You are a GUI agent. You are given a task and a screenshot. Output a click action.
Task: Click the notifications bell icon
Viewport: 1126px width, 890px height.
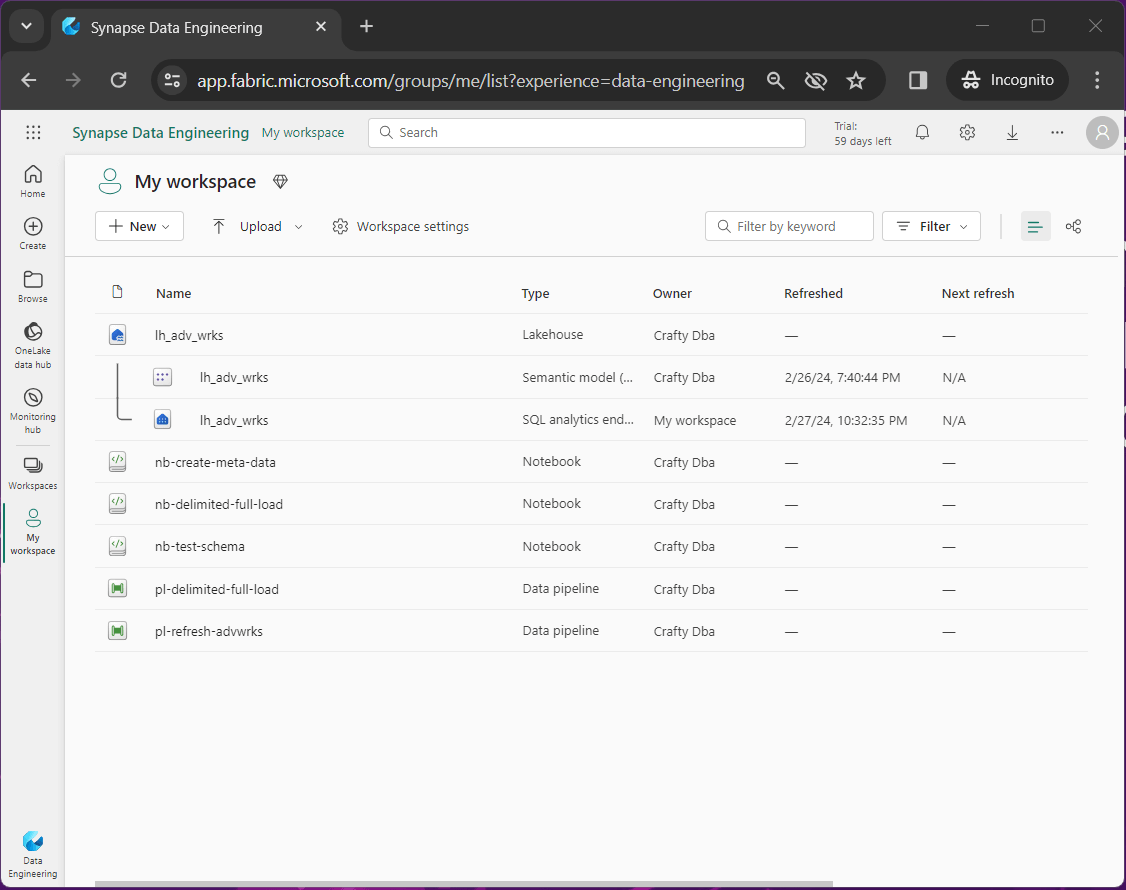922,132
